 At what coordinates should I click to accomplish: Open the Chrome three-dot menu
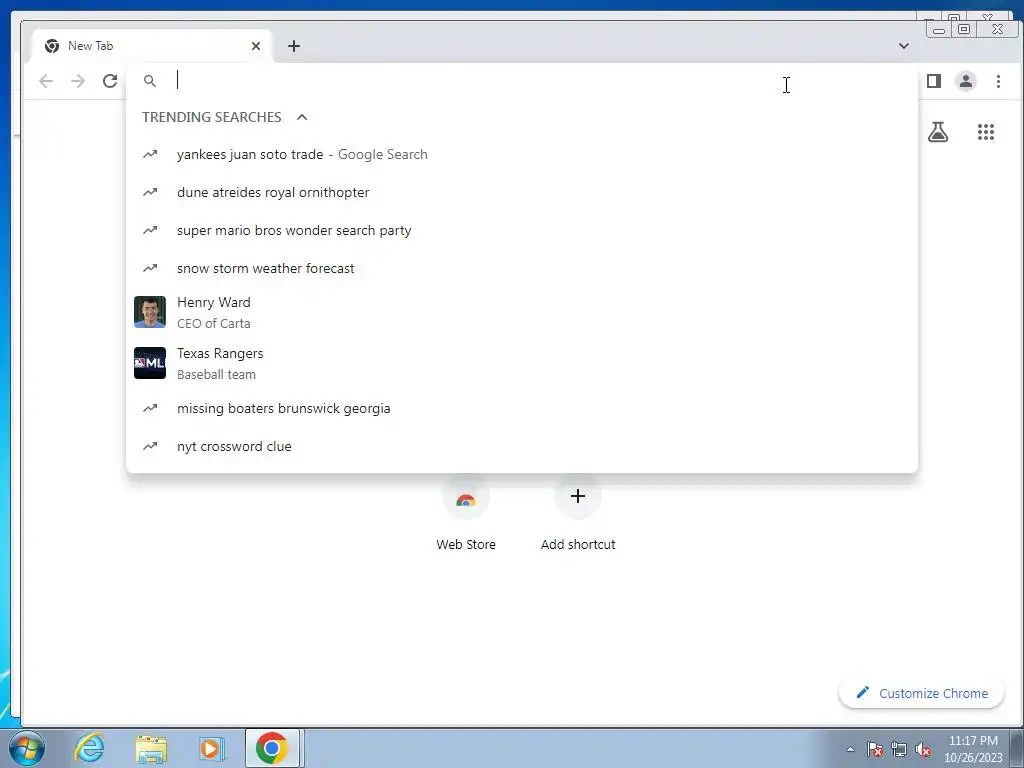(x=998, y=81)
